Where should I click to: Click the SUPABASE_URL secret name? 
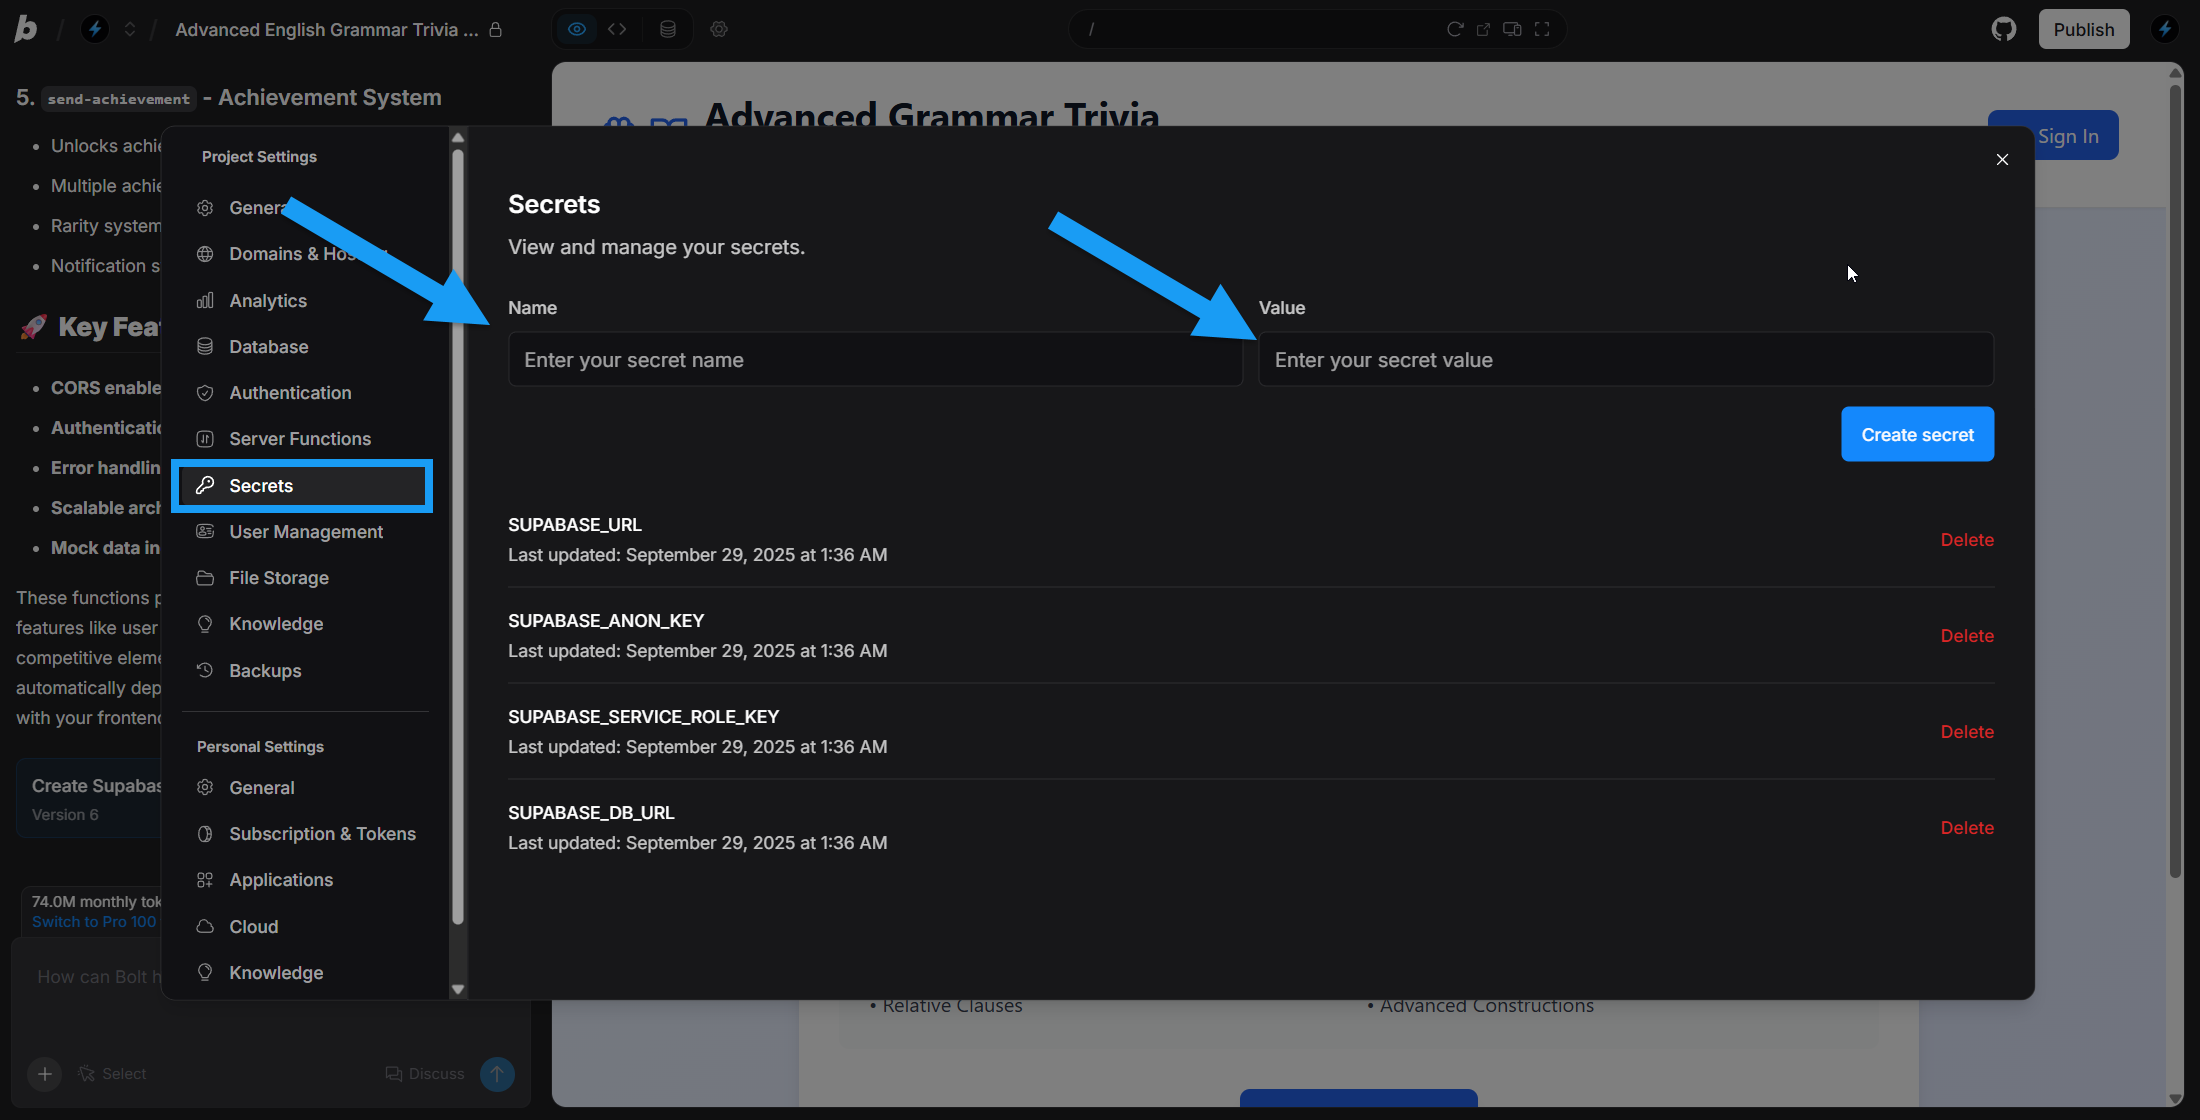click(x=575, y=524)
